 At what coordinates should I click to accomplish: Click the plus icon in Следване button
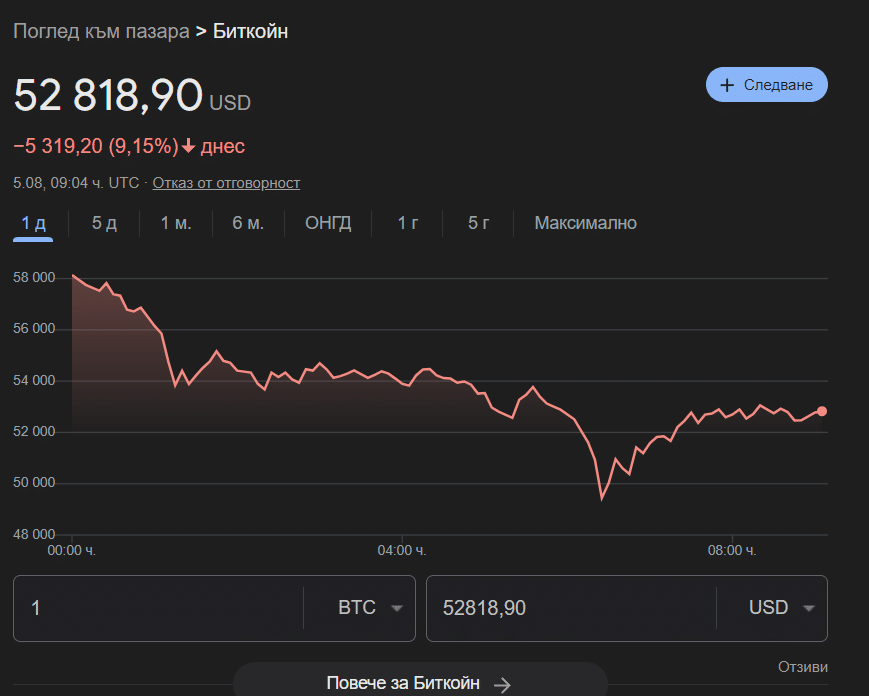[x=727, y=85]
